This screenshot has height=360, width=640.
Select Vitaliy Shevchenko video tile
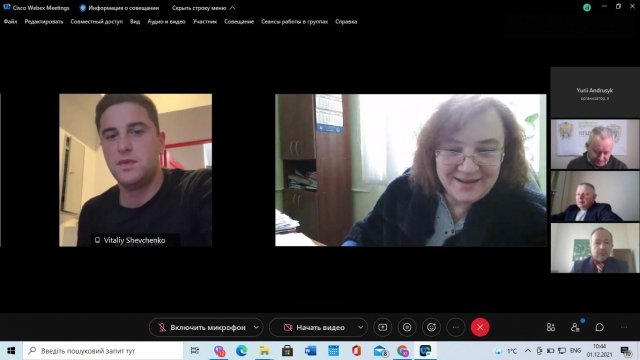click(x=136, y=170)
